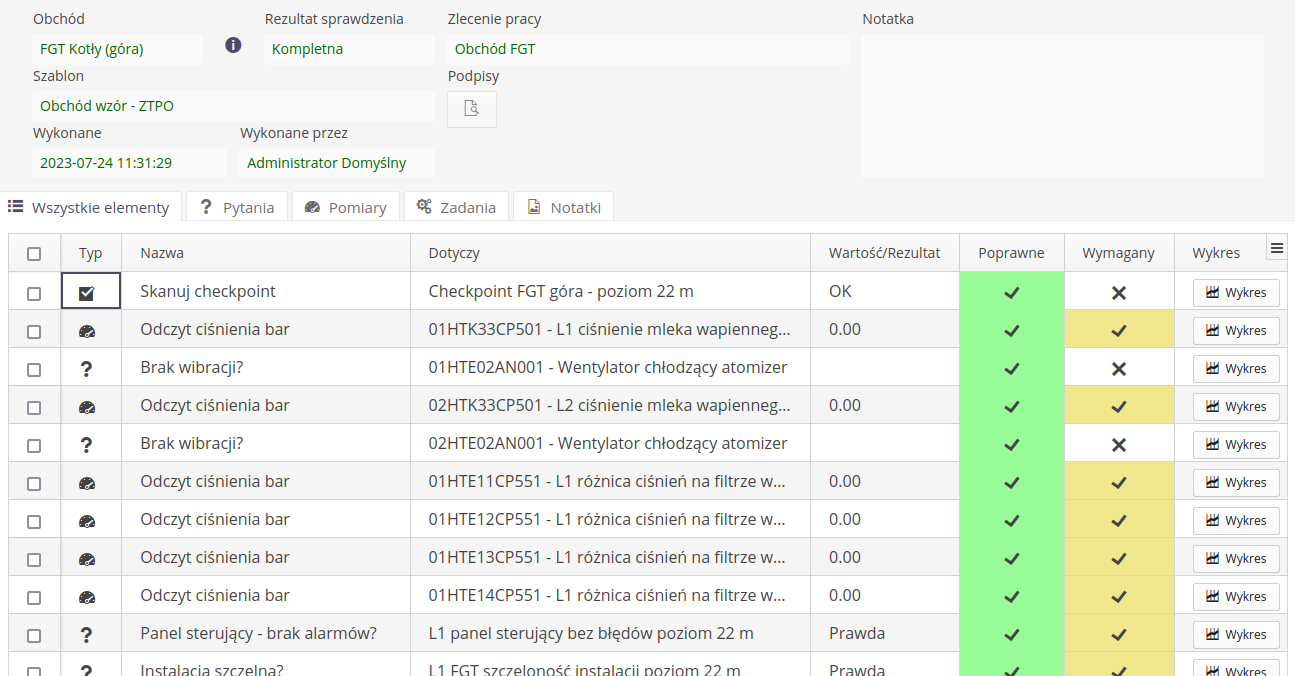The image size is (1295, 676).
Task: Open Wykres for 02HTK33CP501 pressure reading
Action: [x=1236, y=407]
